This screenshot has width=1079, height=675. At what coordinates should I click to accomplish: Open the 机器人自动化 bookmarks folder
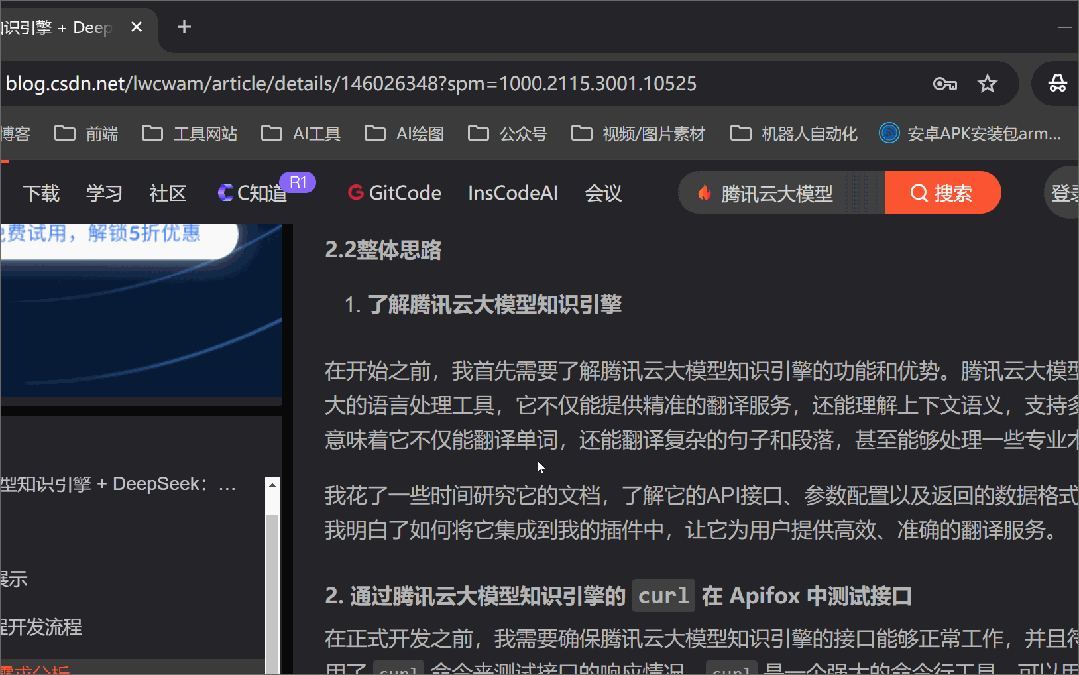click(x=793, y=133)
